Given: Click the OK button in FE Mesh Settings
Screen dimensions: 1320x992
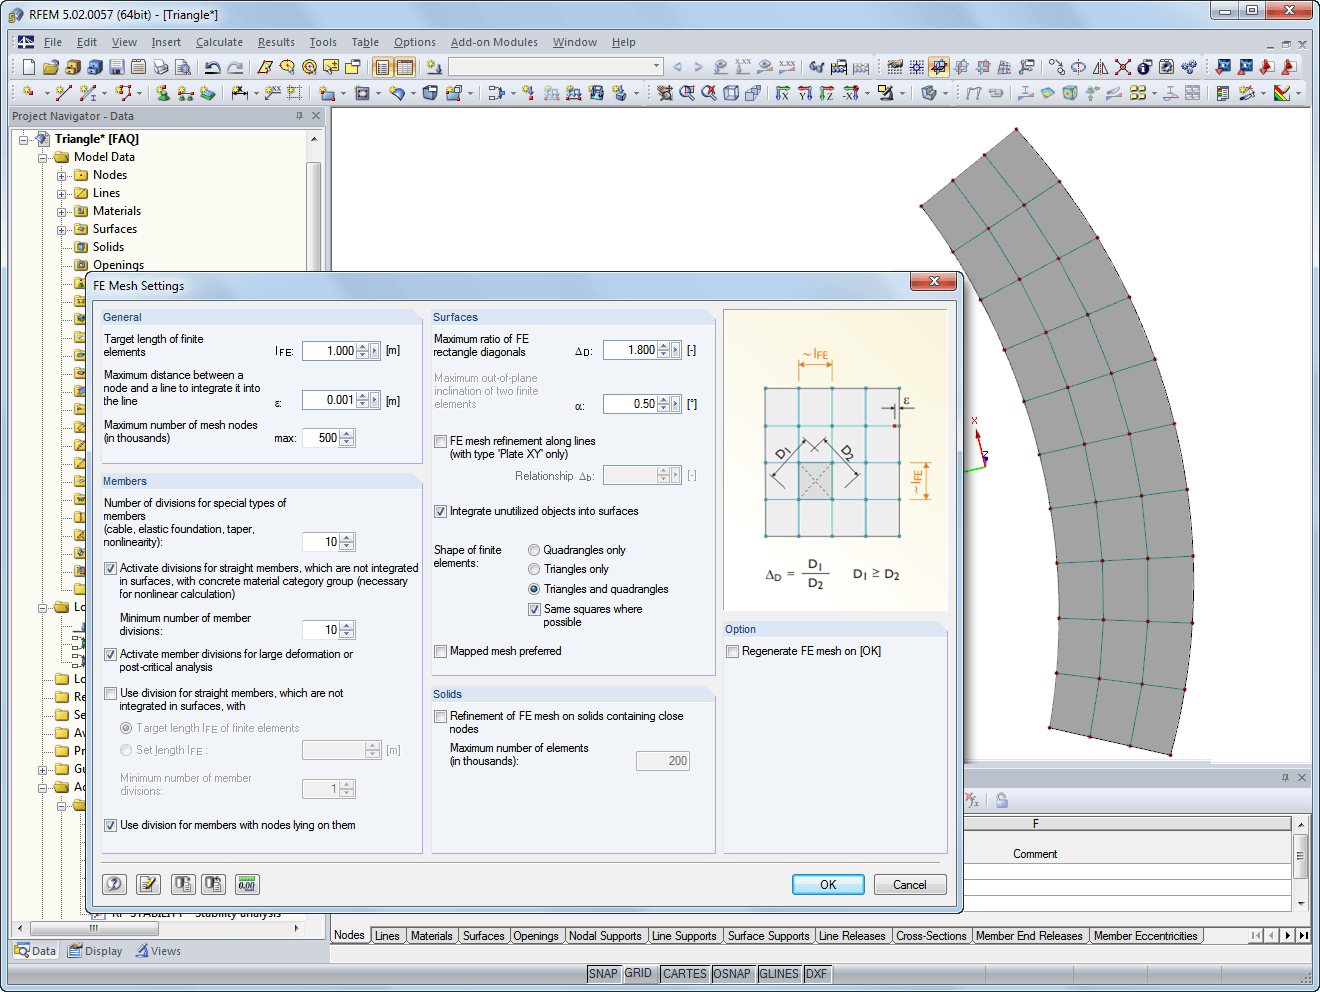Looking at the screenshot, I should pos(827,884).
